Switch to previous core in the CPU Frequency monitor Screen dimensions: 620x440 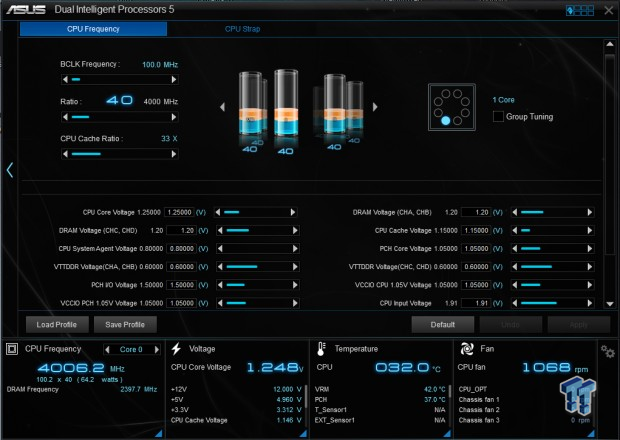107,349
